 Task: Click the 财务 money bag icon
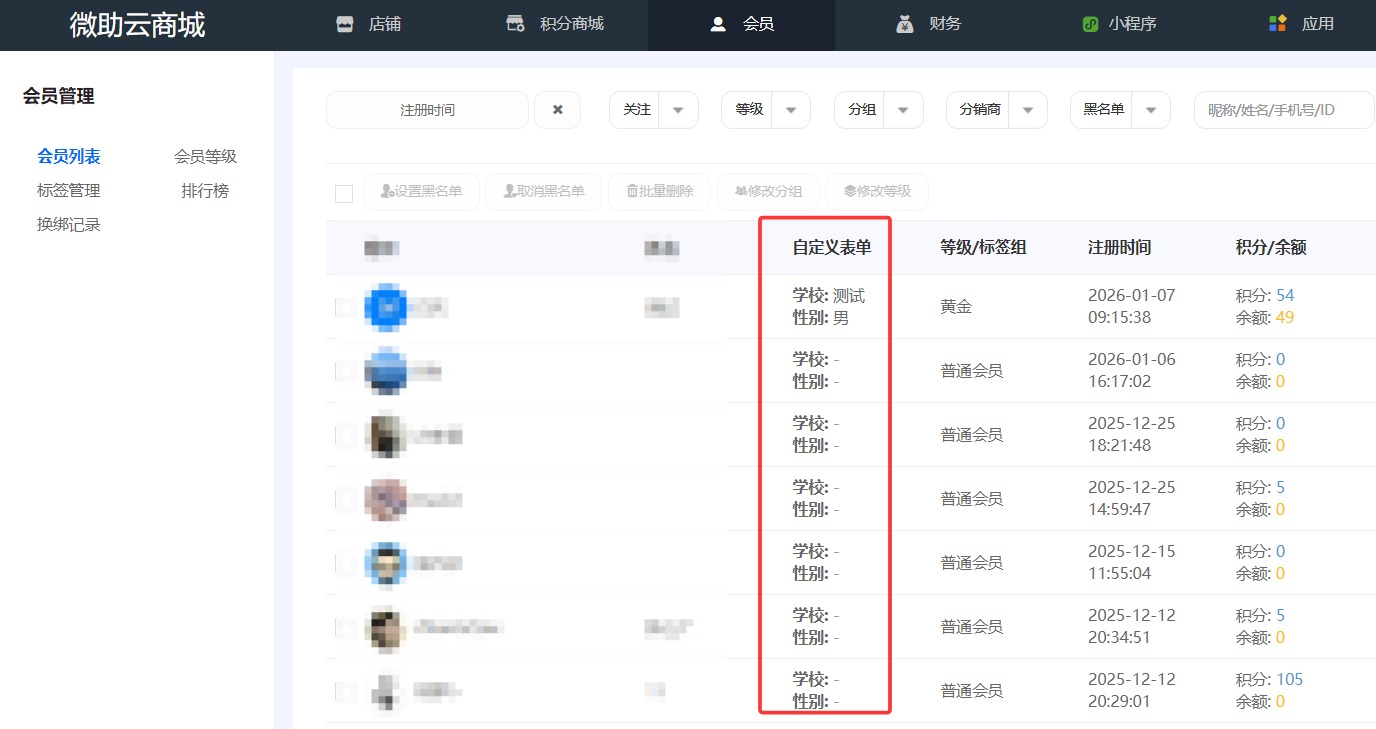[906, 22]
